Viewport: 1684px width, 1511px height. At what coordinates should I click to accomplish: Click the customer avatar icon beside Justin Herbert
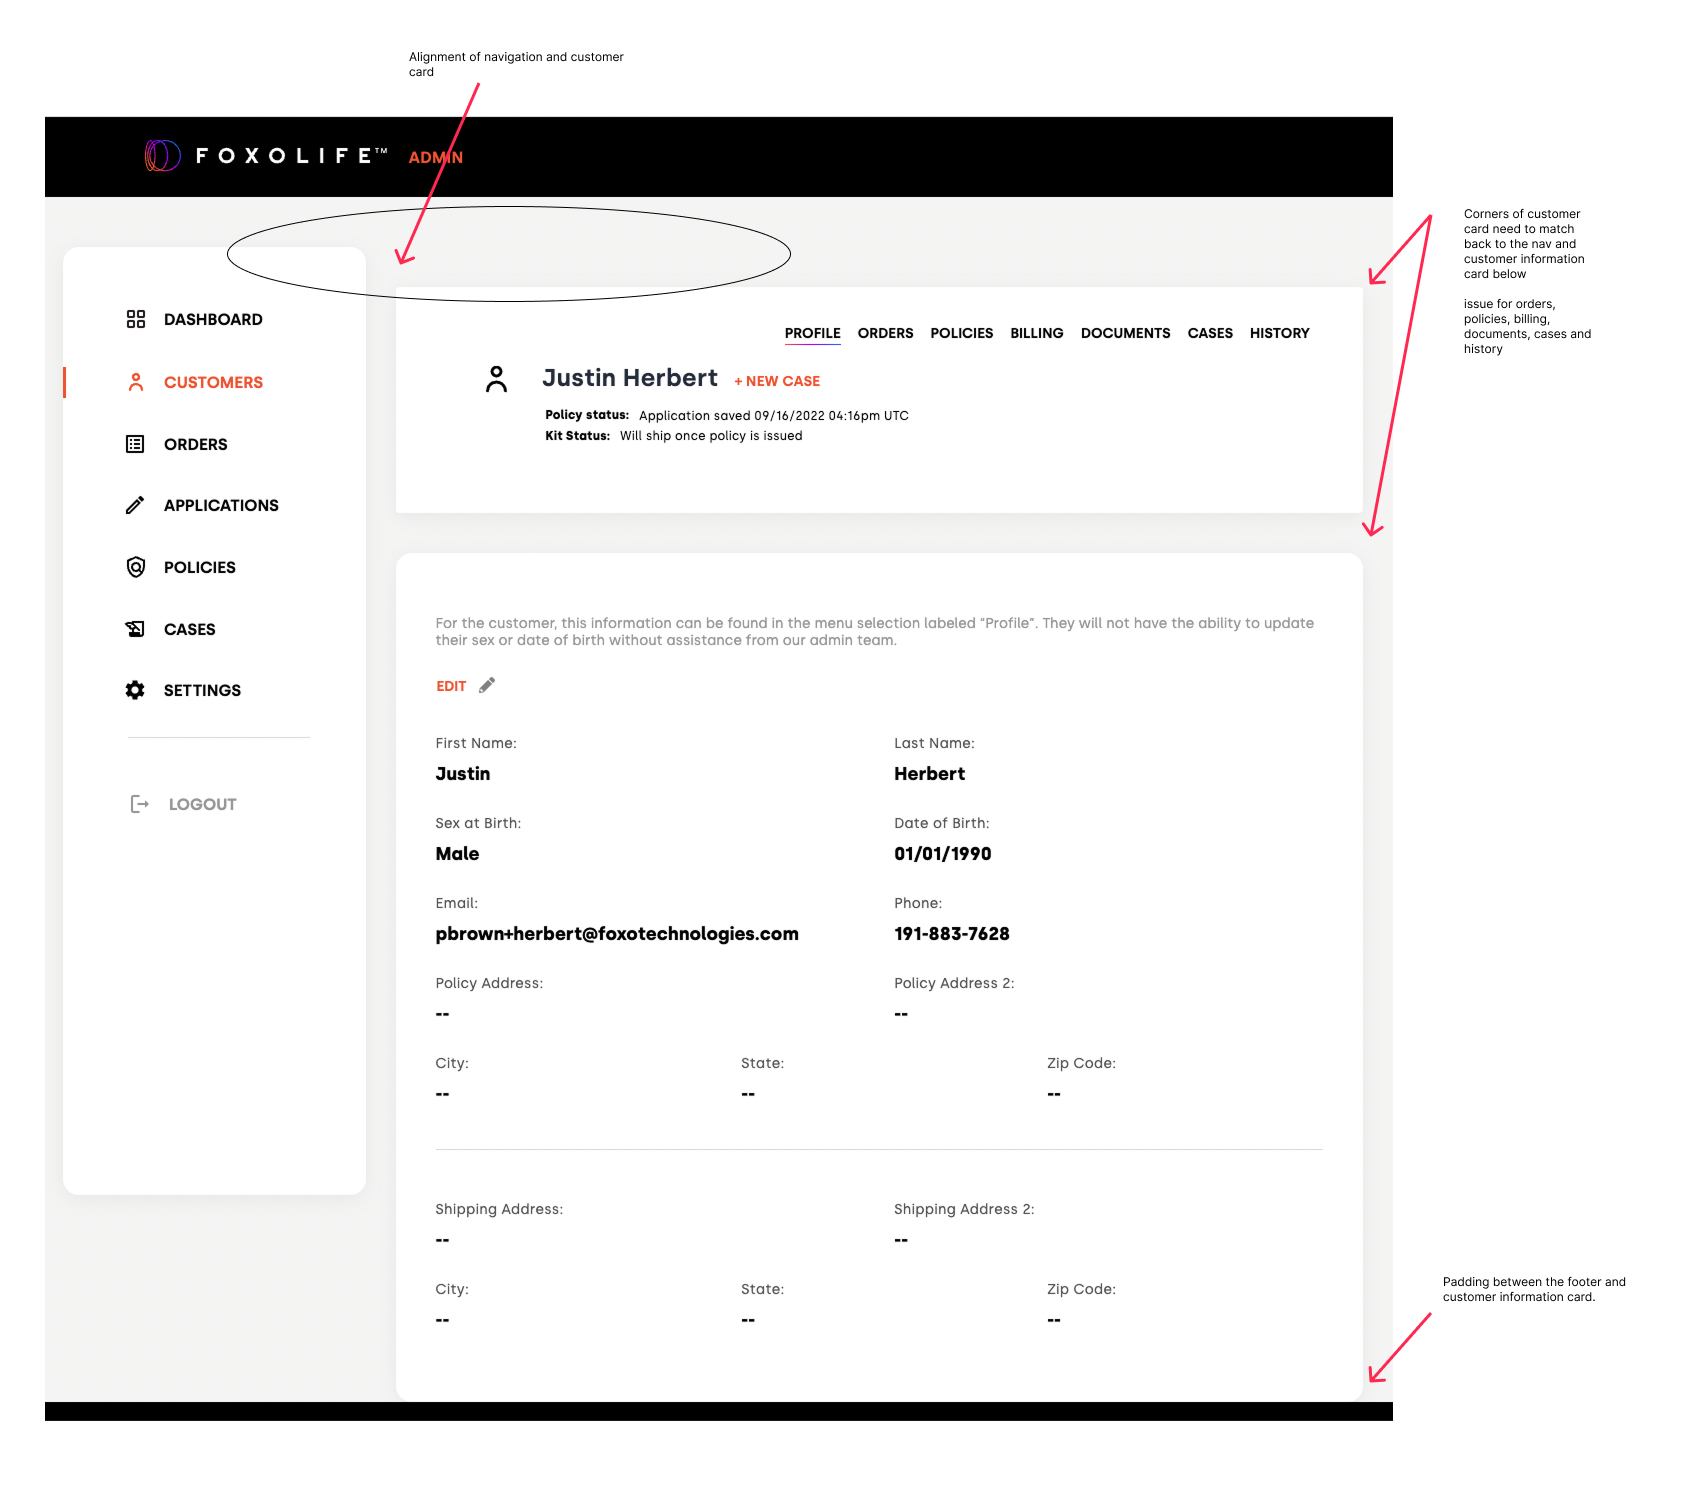[496, 379]
